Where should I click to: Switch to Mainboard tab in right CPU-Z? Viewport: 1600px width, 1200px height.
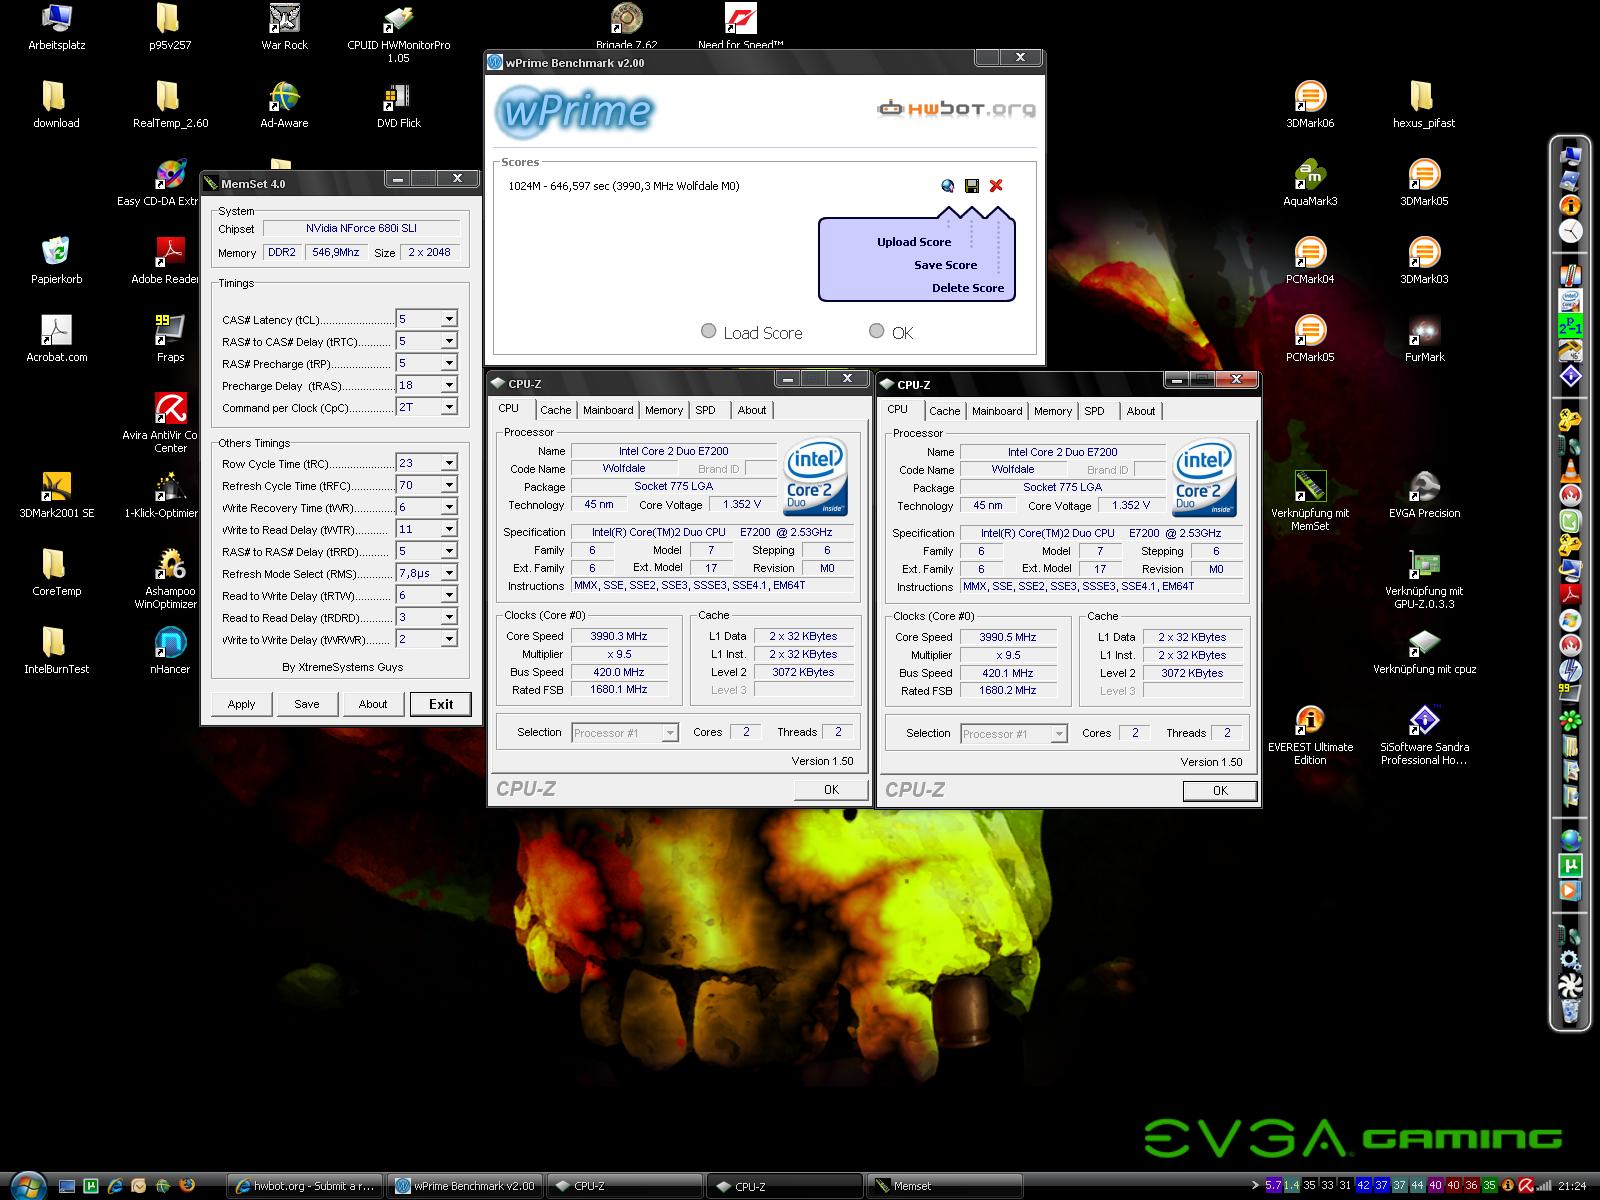(x=997, y=411)
